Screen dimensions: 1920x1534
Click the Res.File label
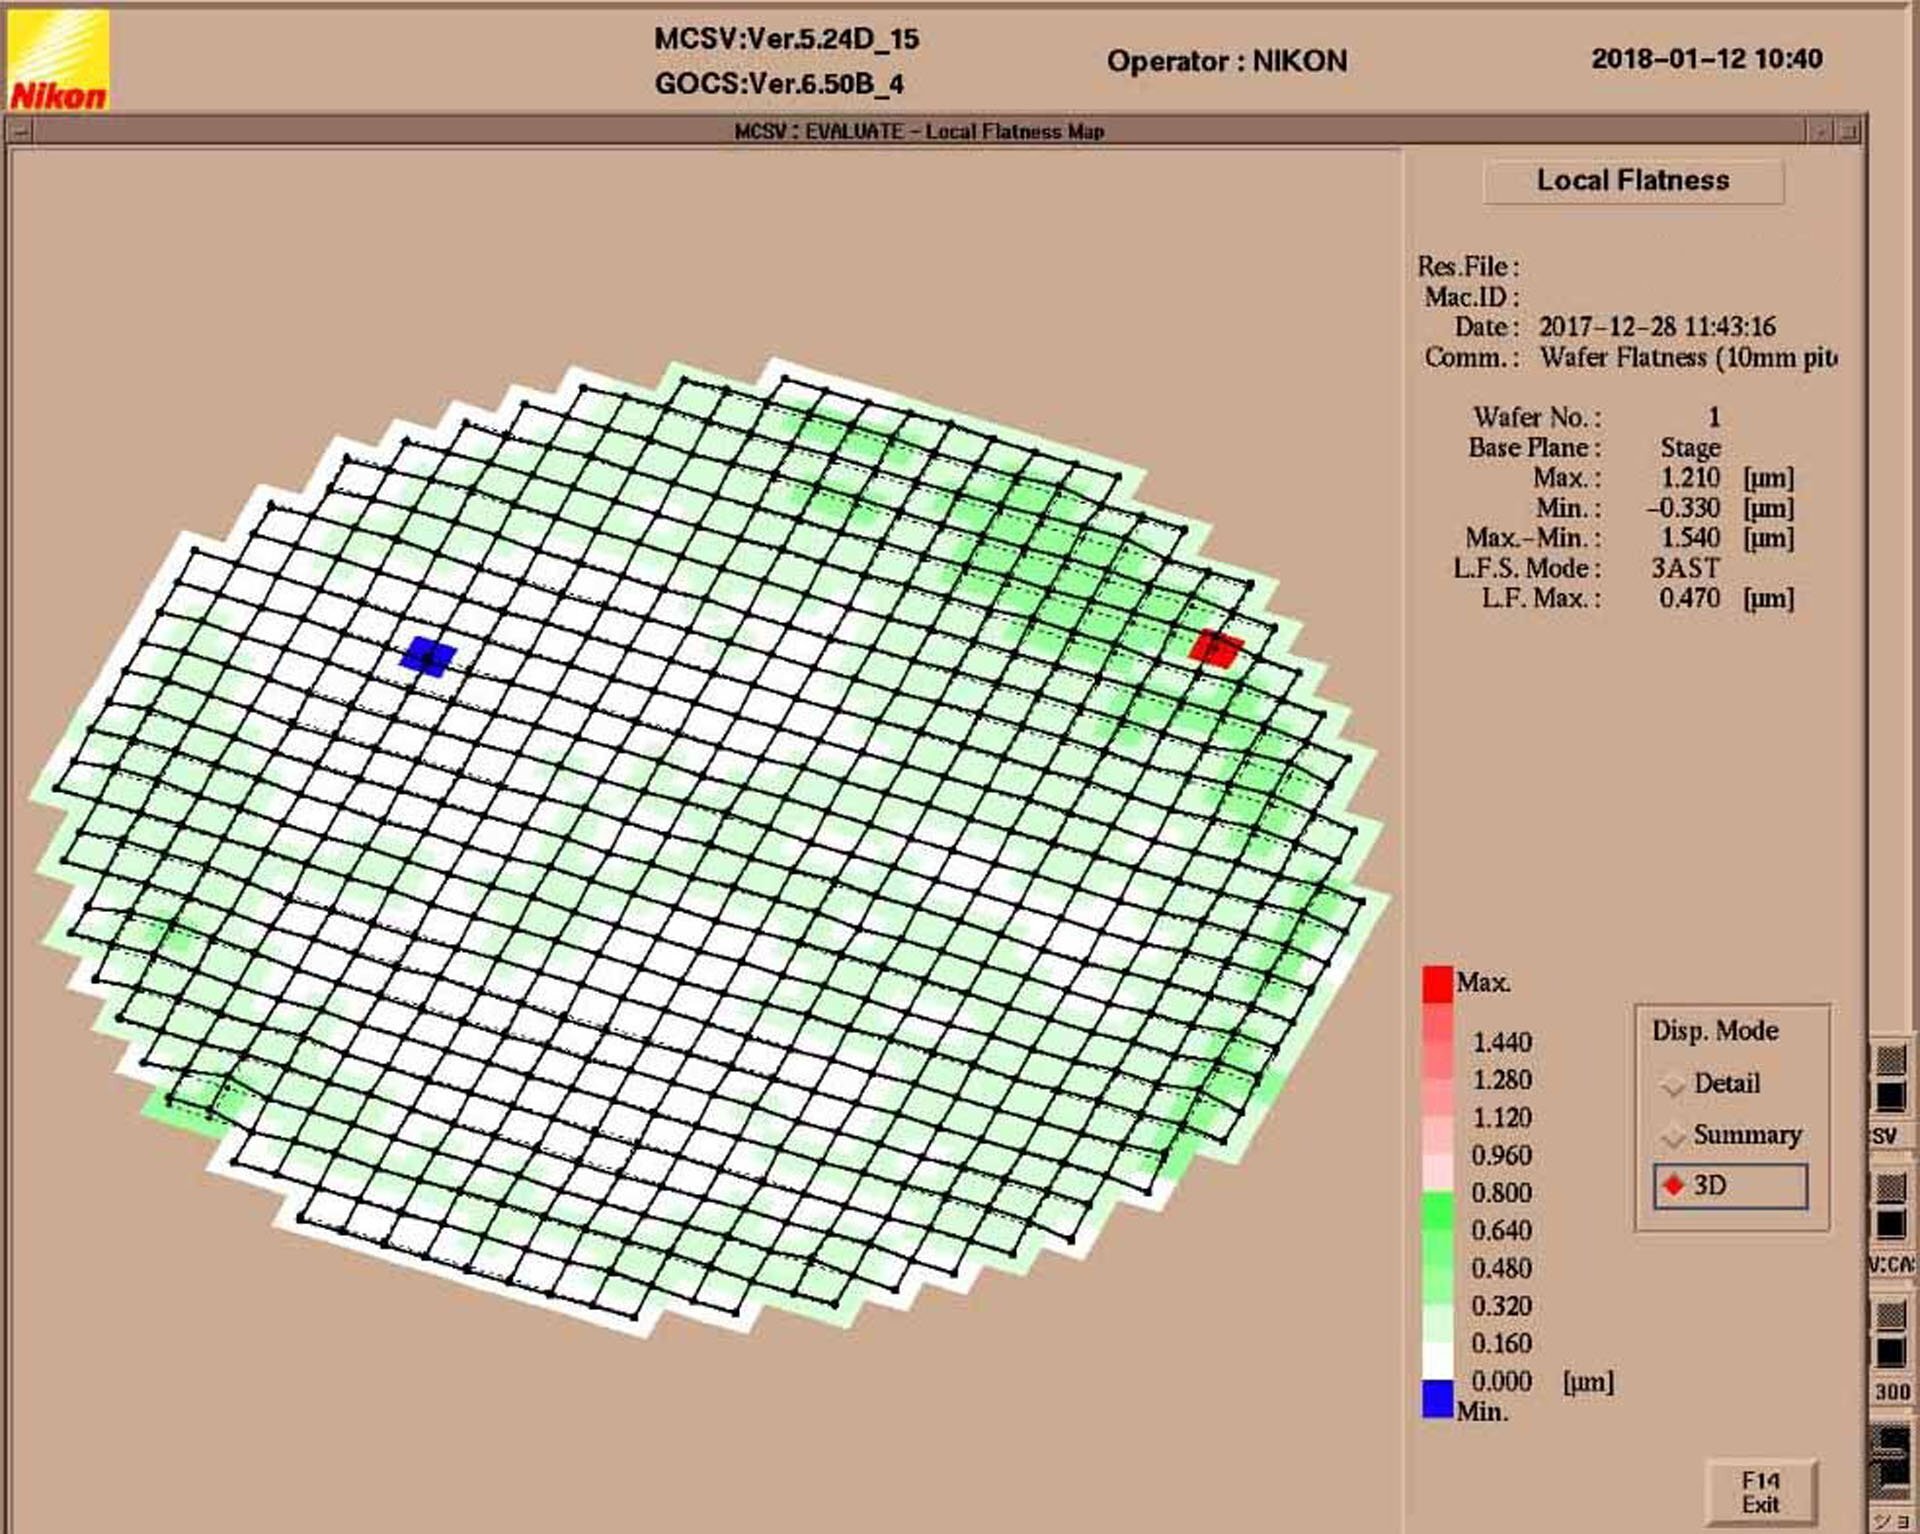coord(1468,267)
